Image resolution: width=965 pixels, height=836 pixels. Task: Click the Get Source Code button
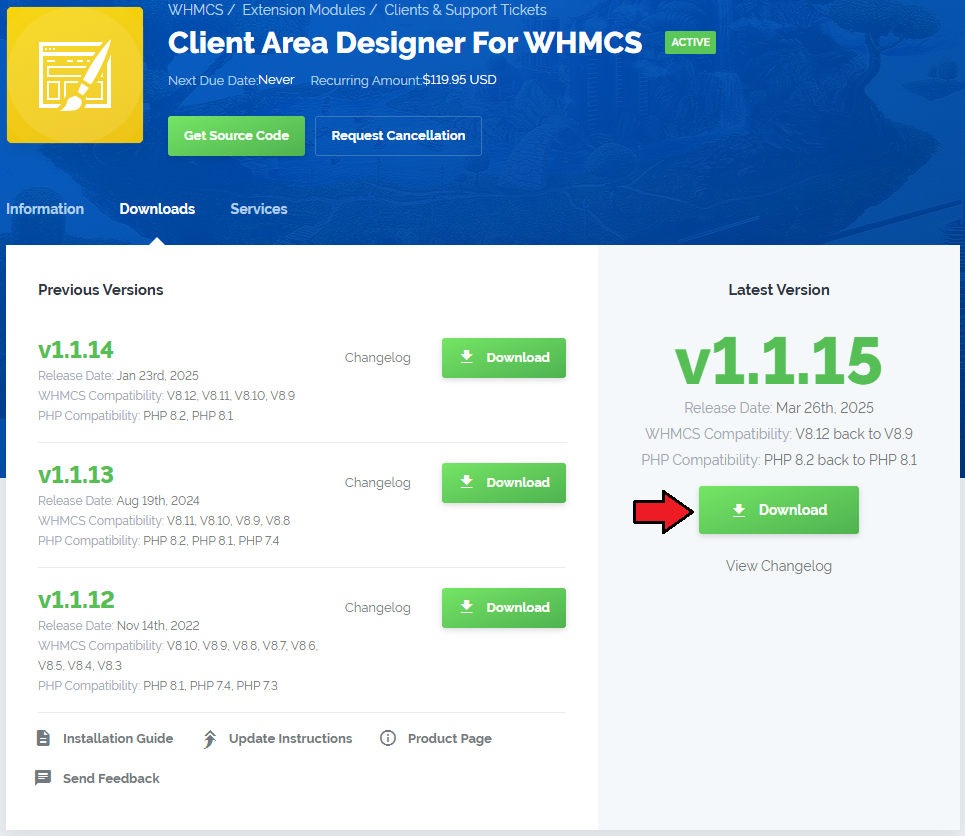pyautogui.click(x=236, y=136)
